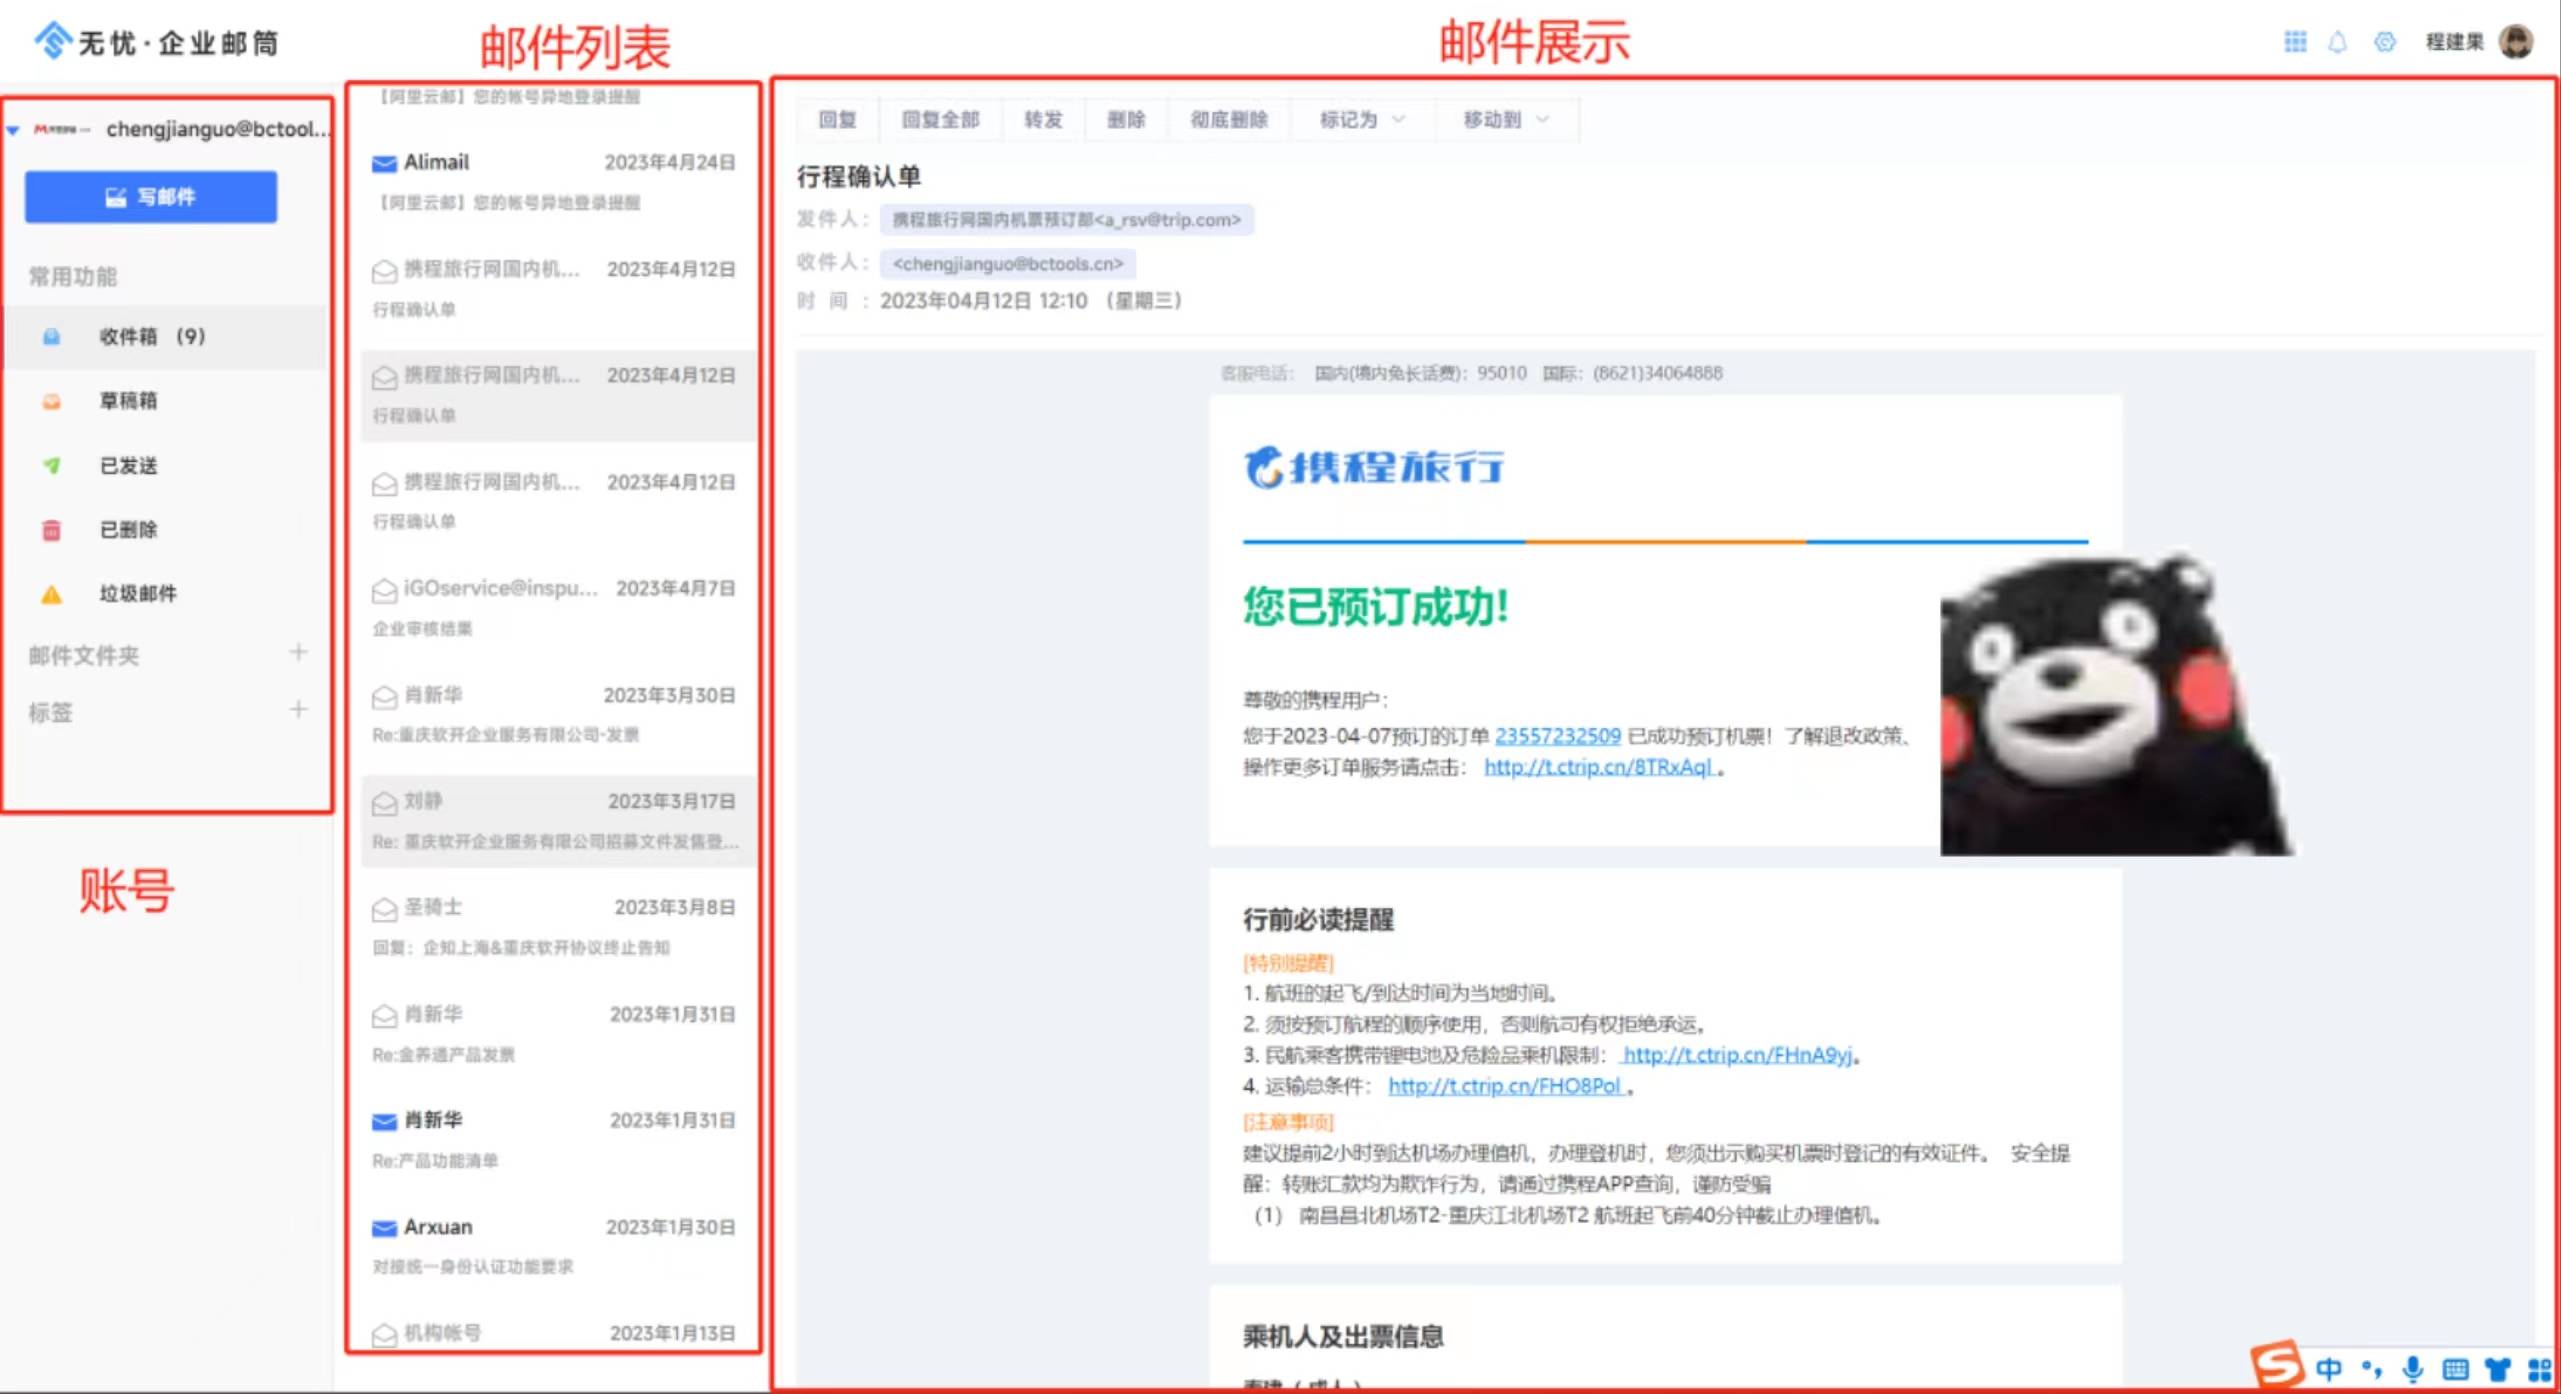Click the 无忧企业邮箱 logo

coord(156,42)
